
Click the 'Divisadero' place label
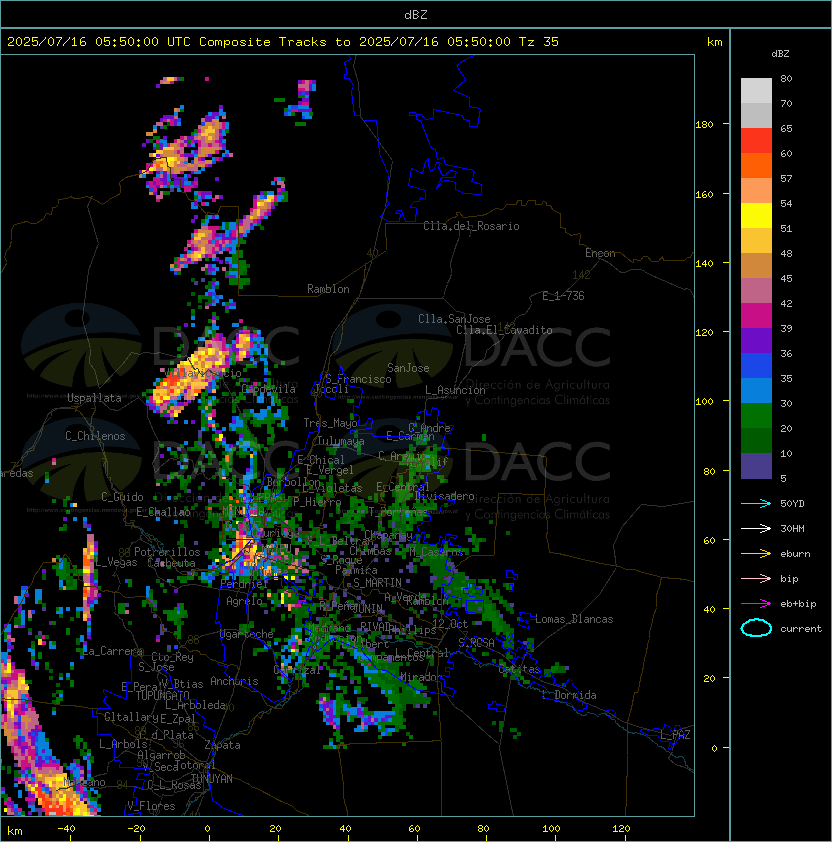click(444, 496)
